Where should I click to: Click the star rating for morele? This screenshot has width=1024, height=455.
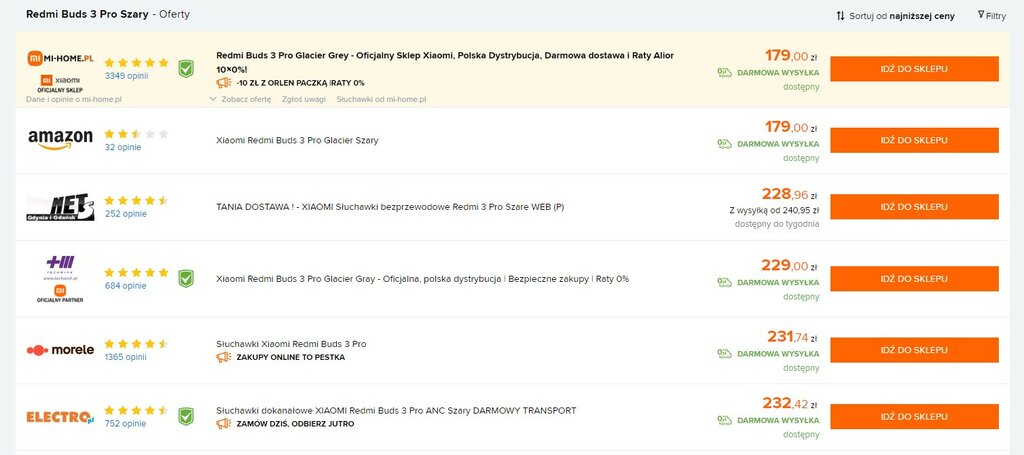tap(136, 344)
